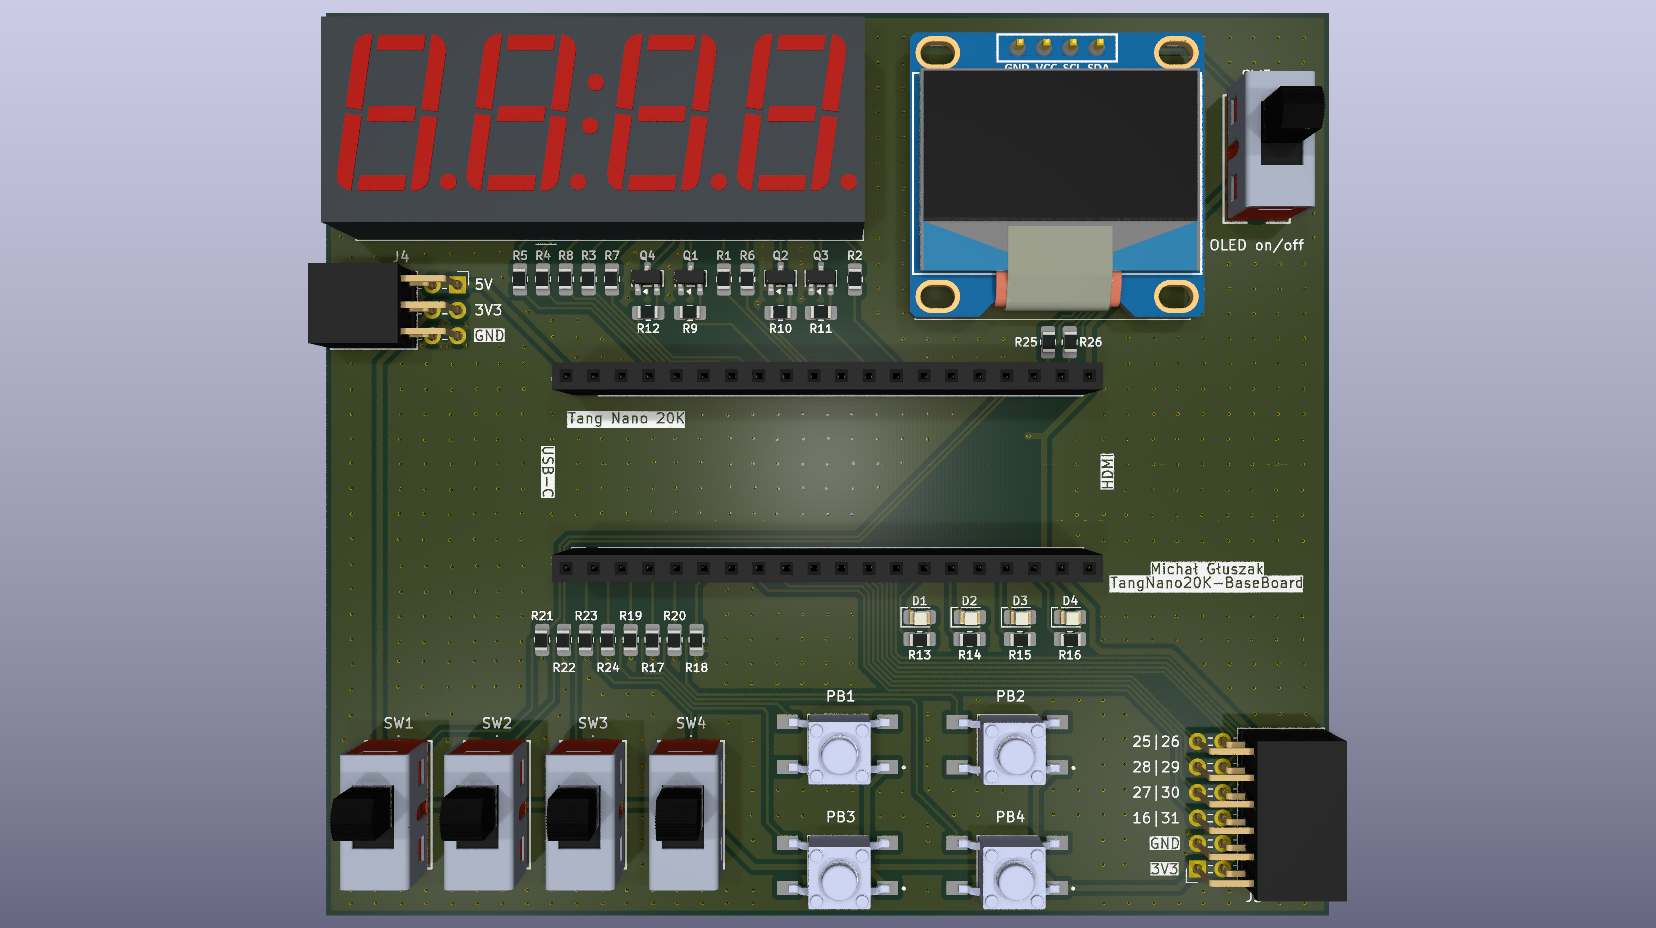Screen dimensions: 1656x928
Task: Click the SW4 slide switch
Action: [686, 814]
